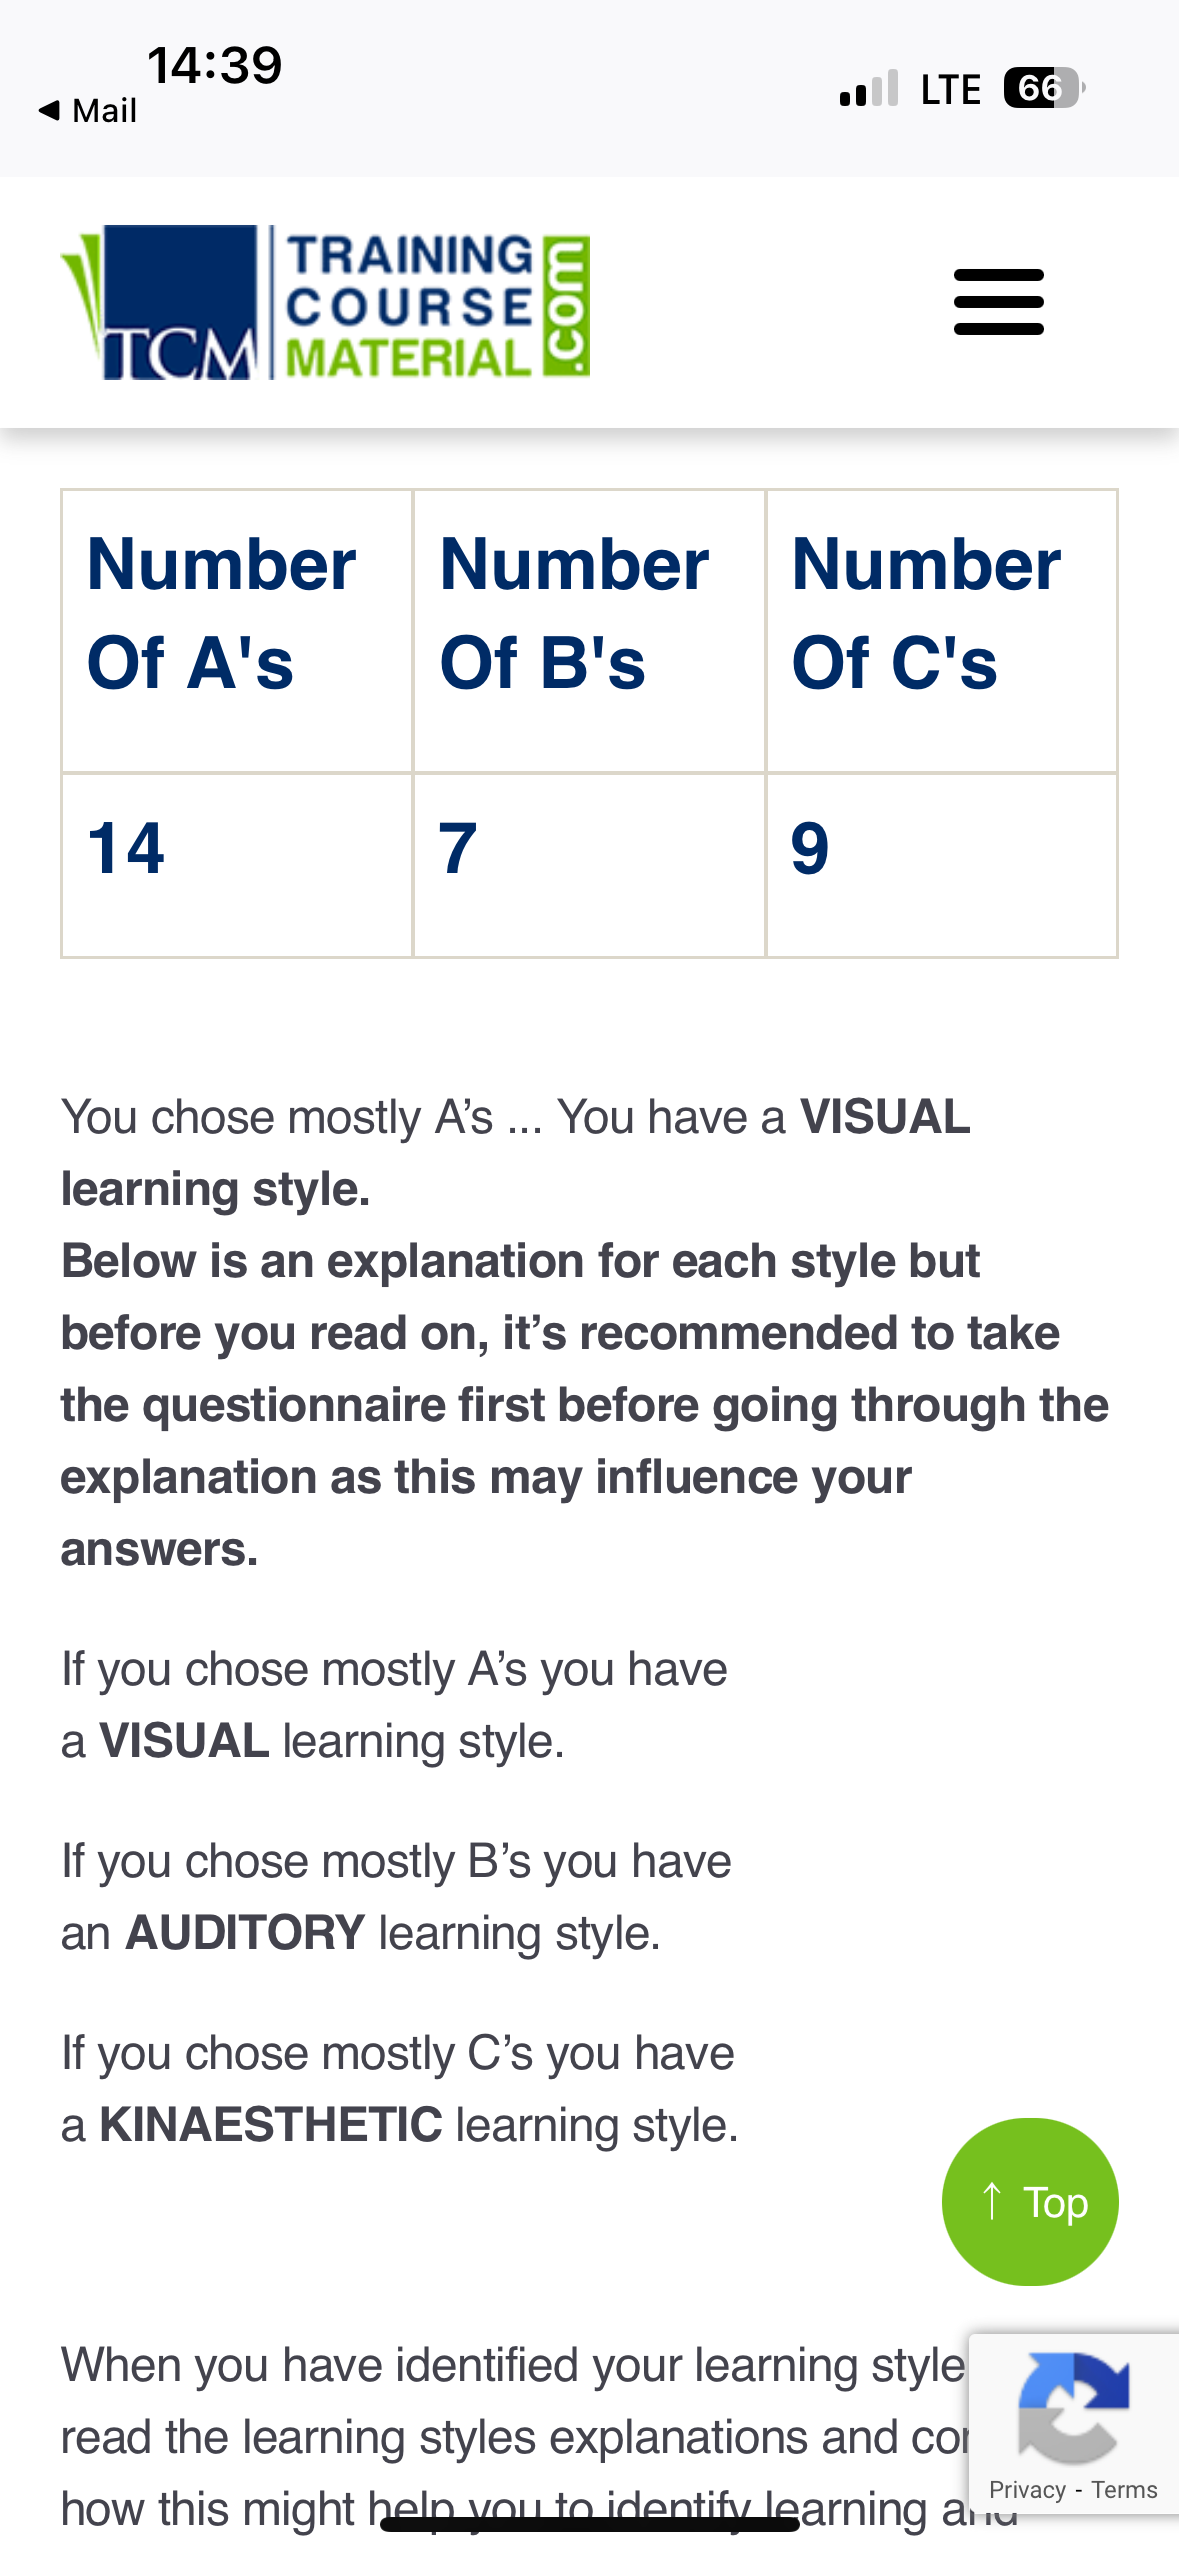Tap the bold word KINAESTHETIC
This screenshot has height=2556, width=1179.
pos(270,2125)
